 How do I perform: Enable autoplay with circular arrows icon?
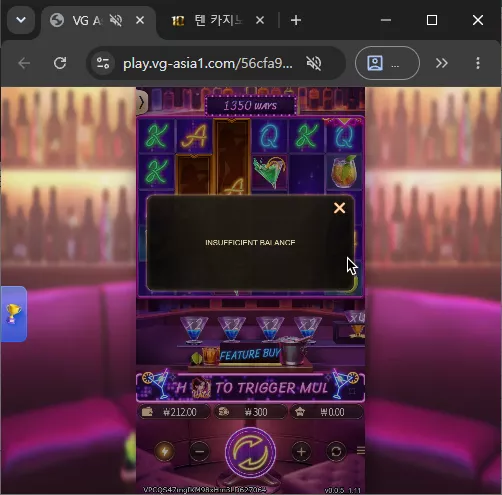pos(336,452)
